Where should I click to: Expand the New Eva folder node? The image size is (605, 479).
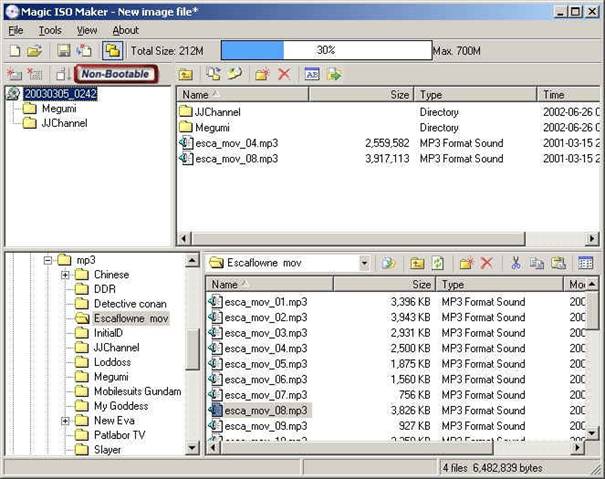point(65,421)
